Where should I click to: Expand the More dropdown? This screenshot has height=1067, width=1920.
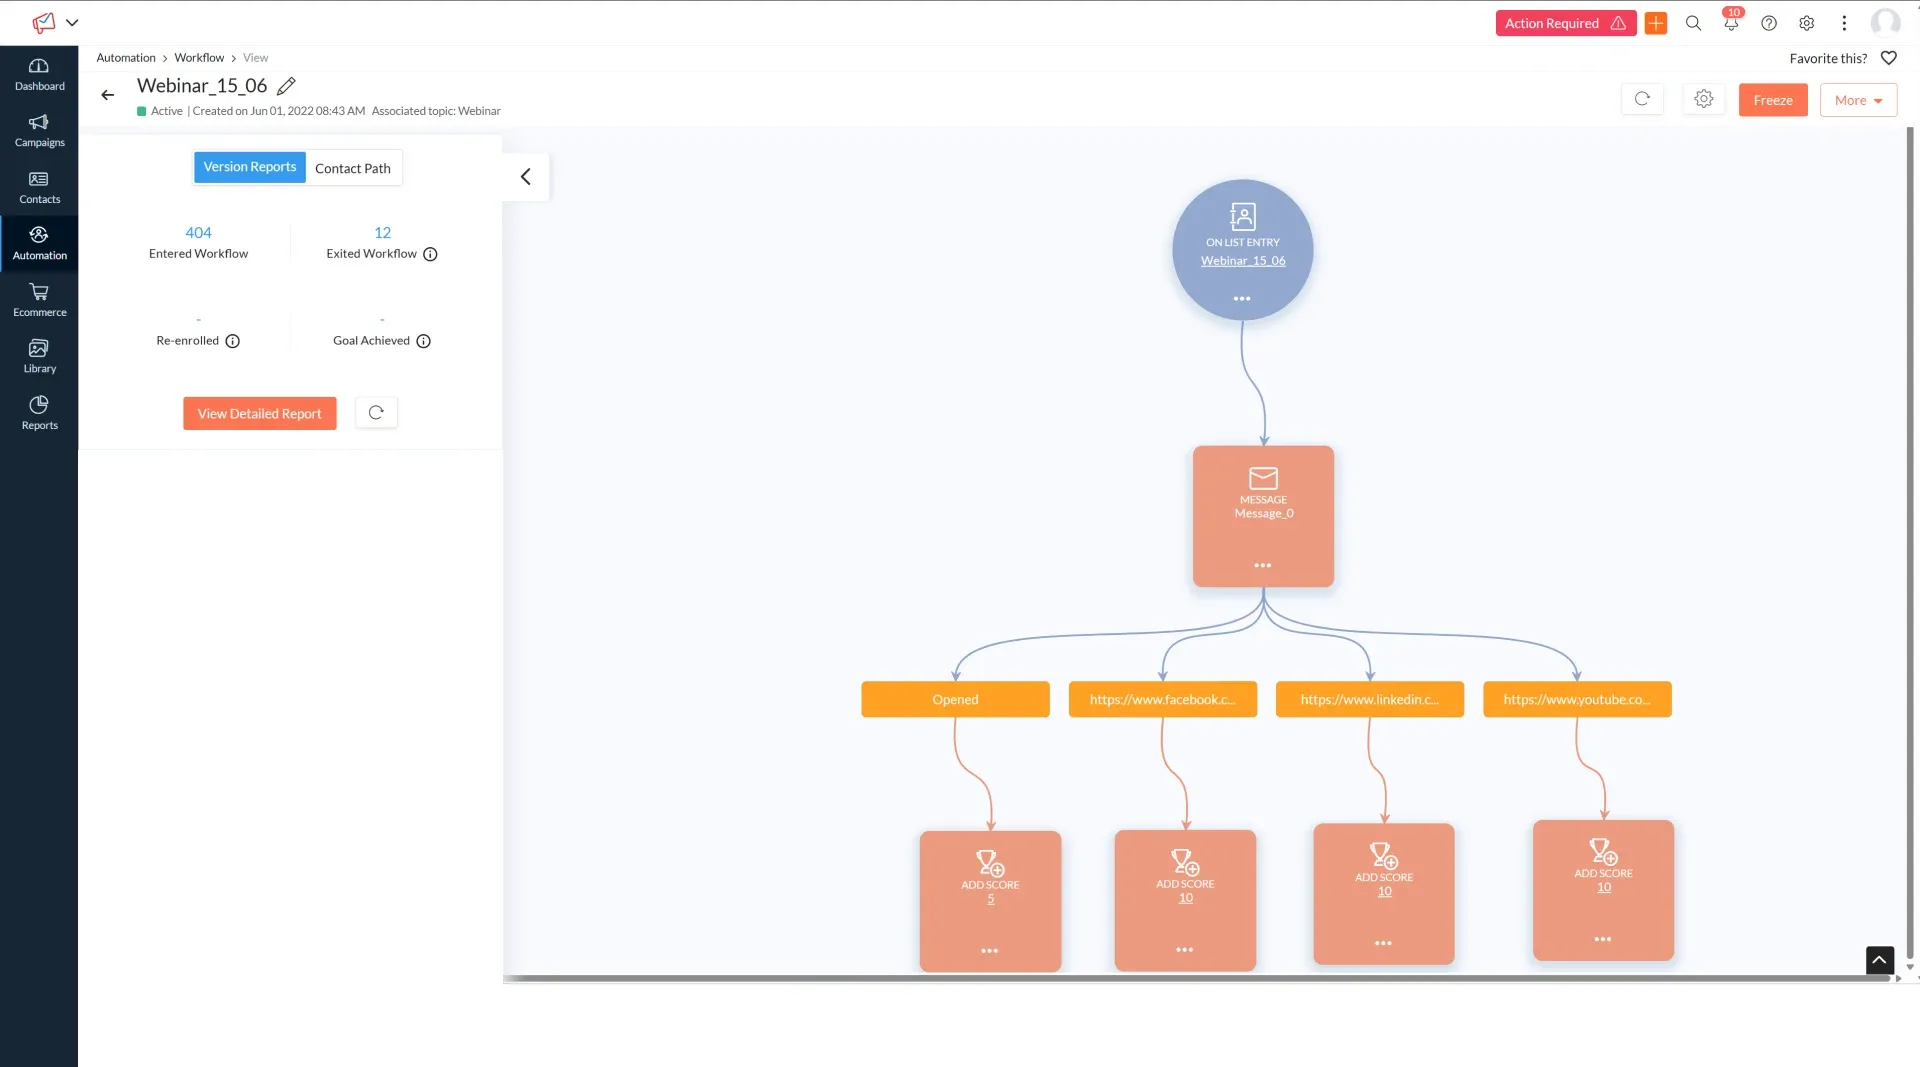coord(1858,100)
